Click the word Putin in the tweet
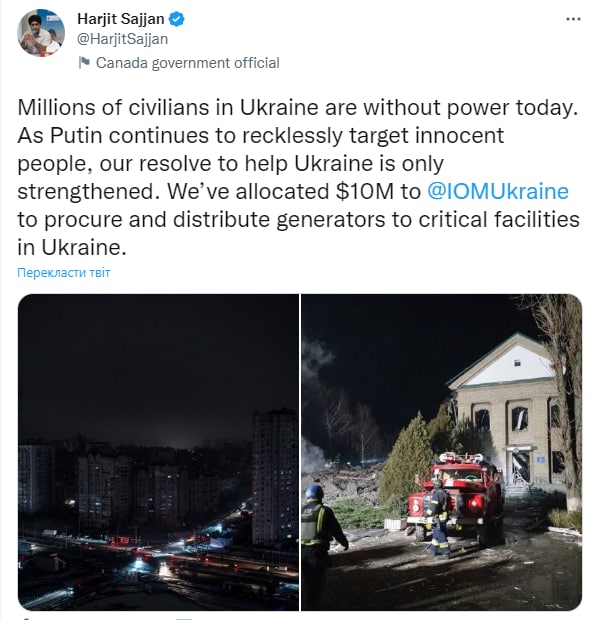Screen dimensions: 599x620 (76, 136)
